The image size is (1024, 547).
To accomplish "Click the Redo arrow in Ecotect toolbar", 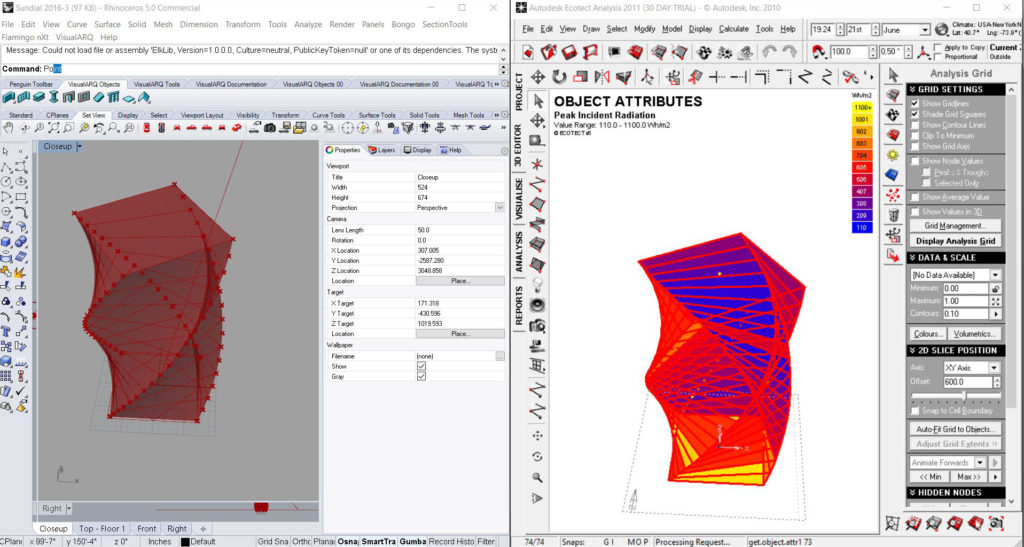I will (790, 52).
